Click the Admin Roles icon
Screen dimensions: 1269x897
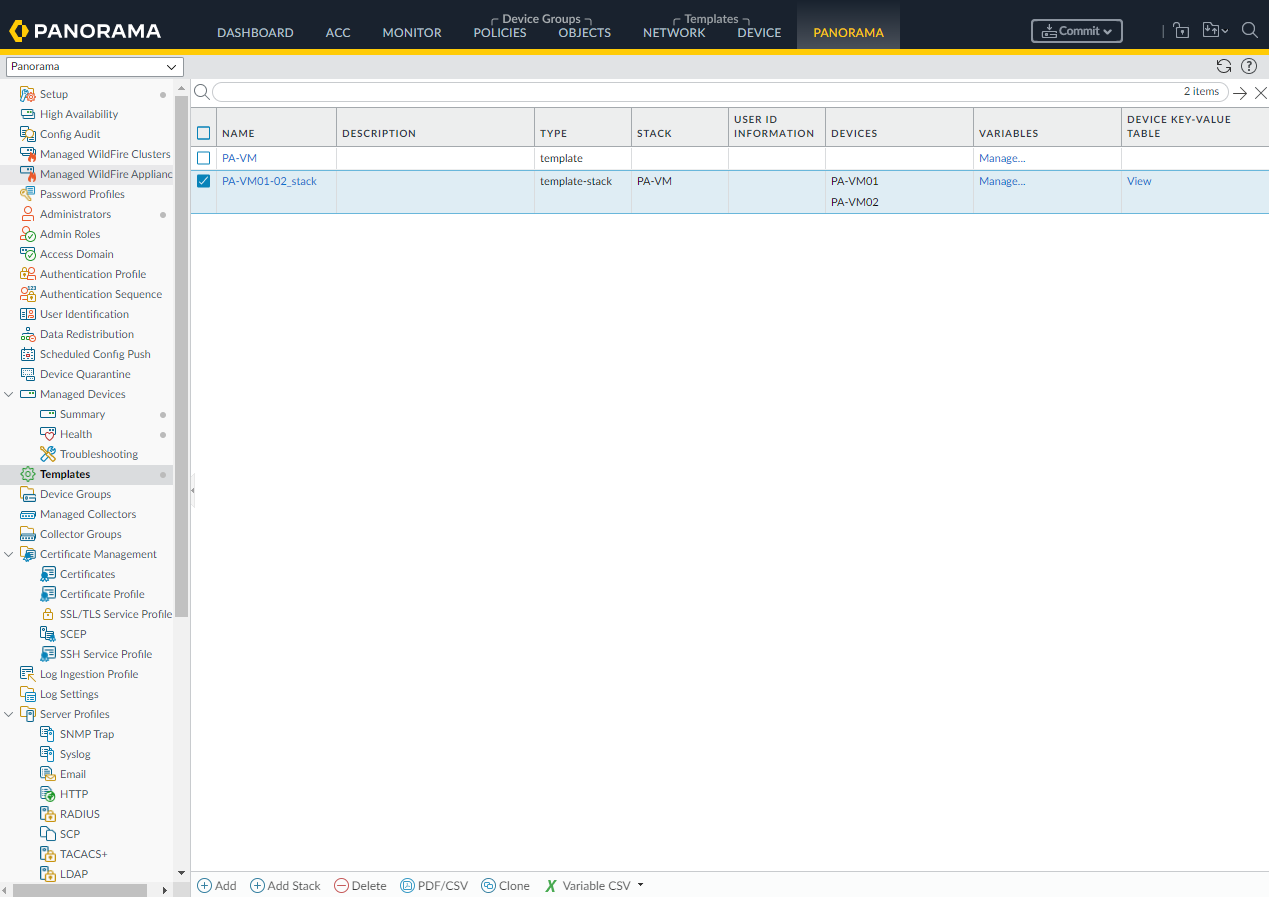(x=28, y=234)
